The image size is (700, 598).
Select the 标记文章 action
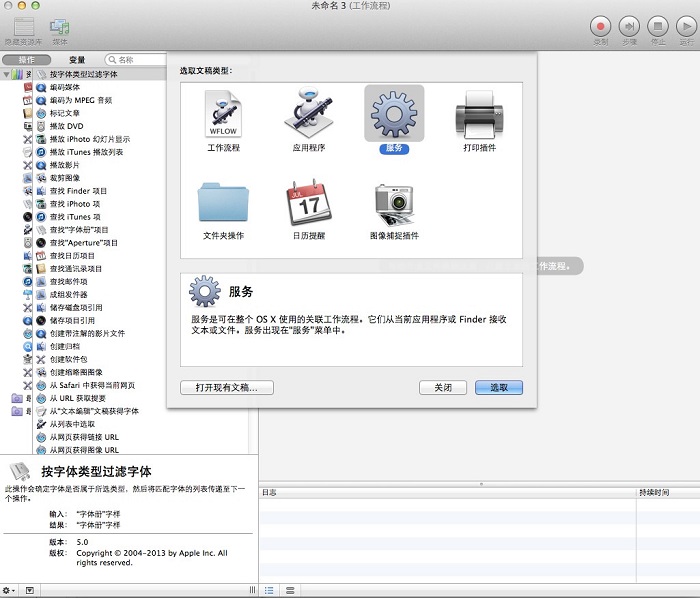click(100, 113)
